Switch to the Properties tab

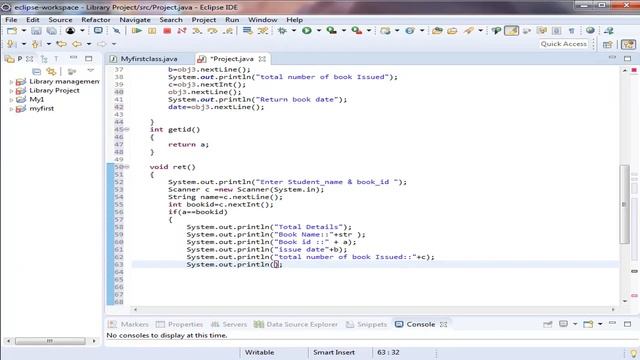tap(179, 324)
